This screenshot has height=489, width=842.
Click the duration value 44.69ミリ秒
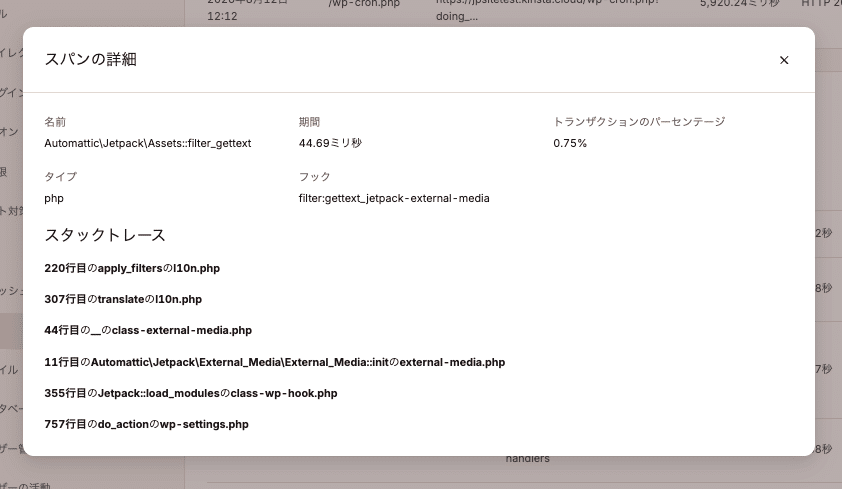pyautogui.click(x=330, y=143)
